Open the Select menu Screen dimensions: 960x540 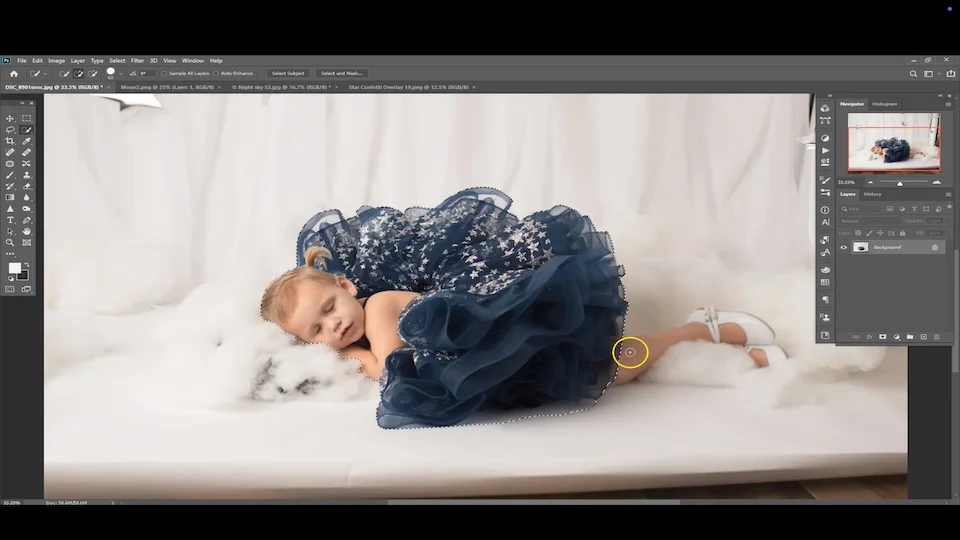117,61
